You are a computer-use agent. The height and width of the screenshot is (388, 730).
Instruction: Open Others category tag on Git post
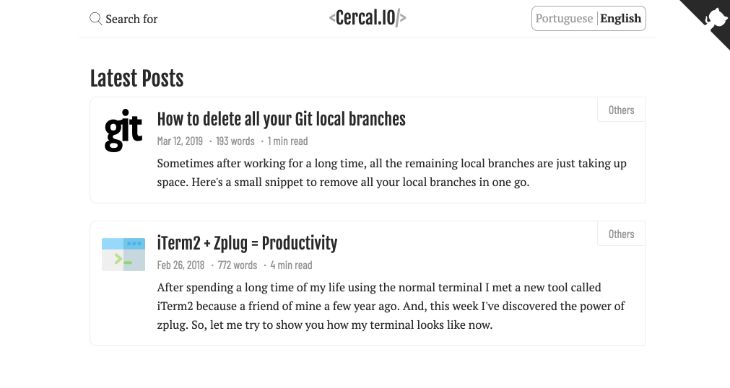(x=621, y=110)
